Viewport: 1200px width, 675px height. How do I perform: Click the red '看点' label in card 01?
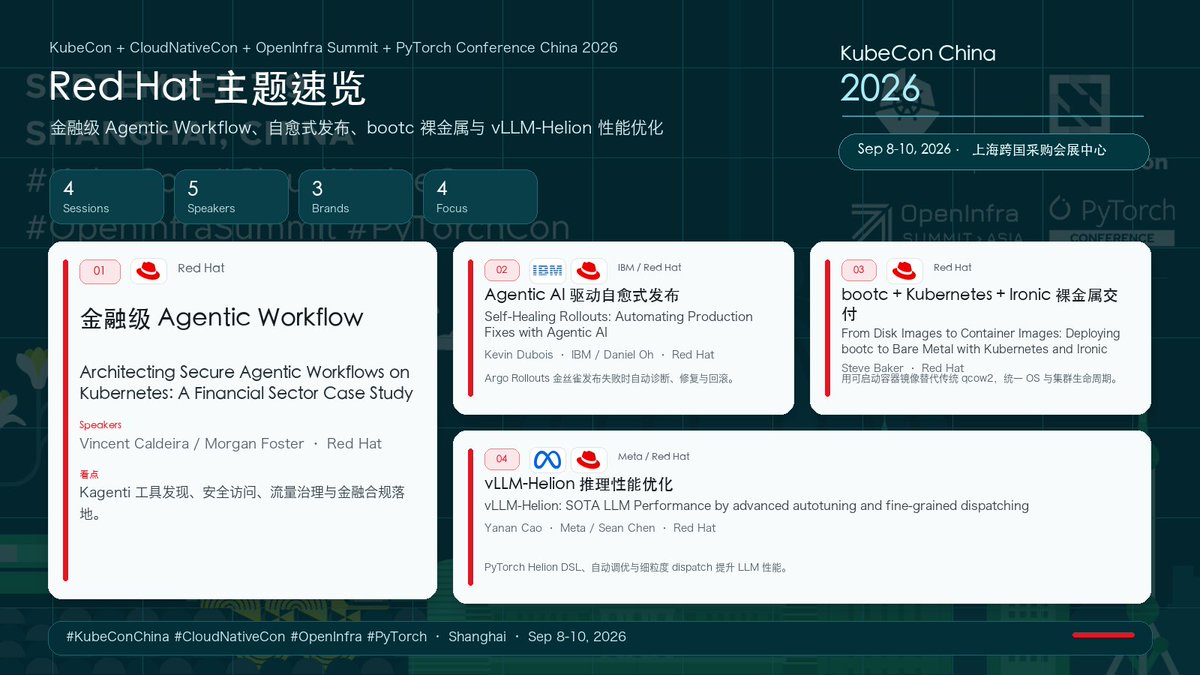[89, 474]
